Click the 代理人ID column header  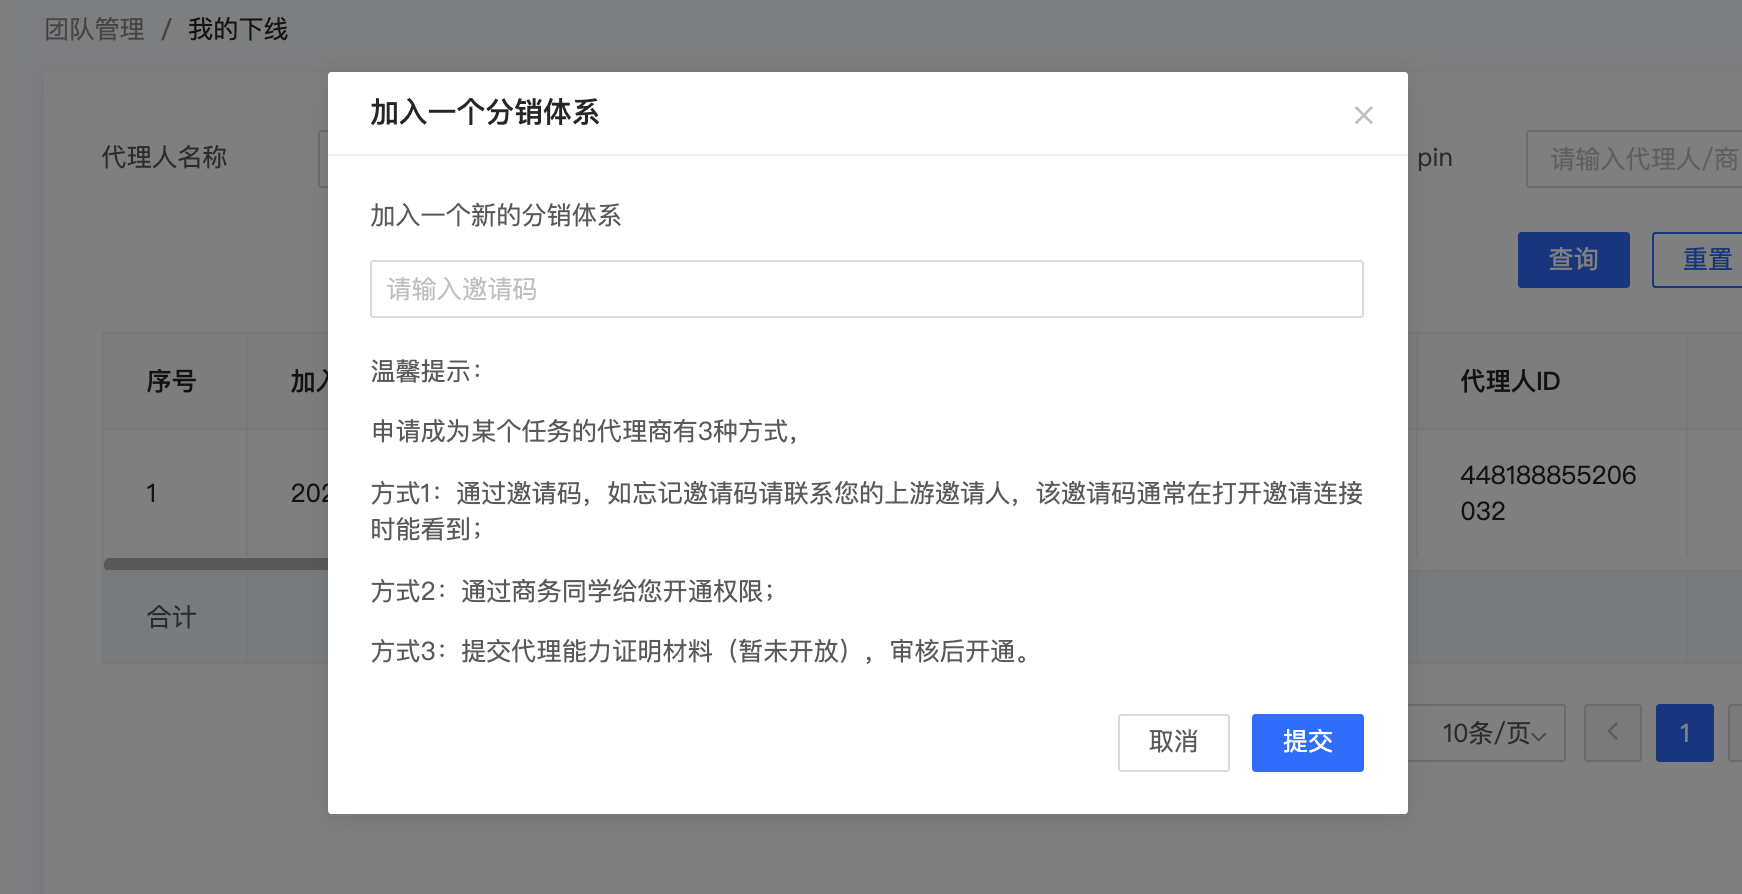[x=1509, y=381]
